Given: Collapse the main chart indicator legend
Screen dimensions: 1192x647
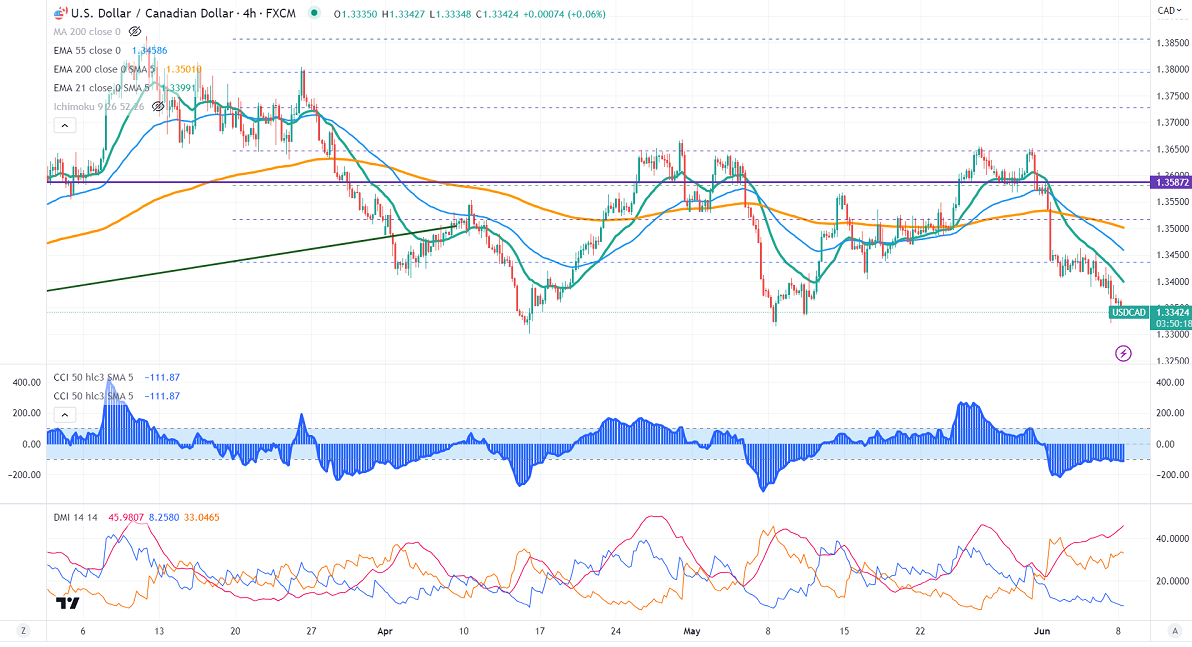Looking at the screenshot, I should pos(64,125).
